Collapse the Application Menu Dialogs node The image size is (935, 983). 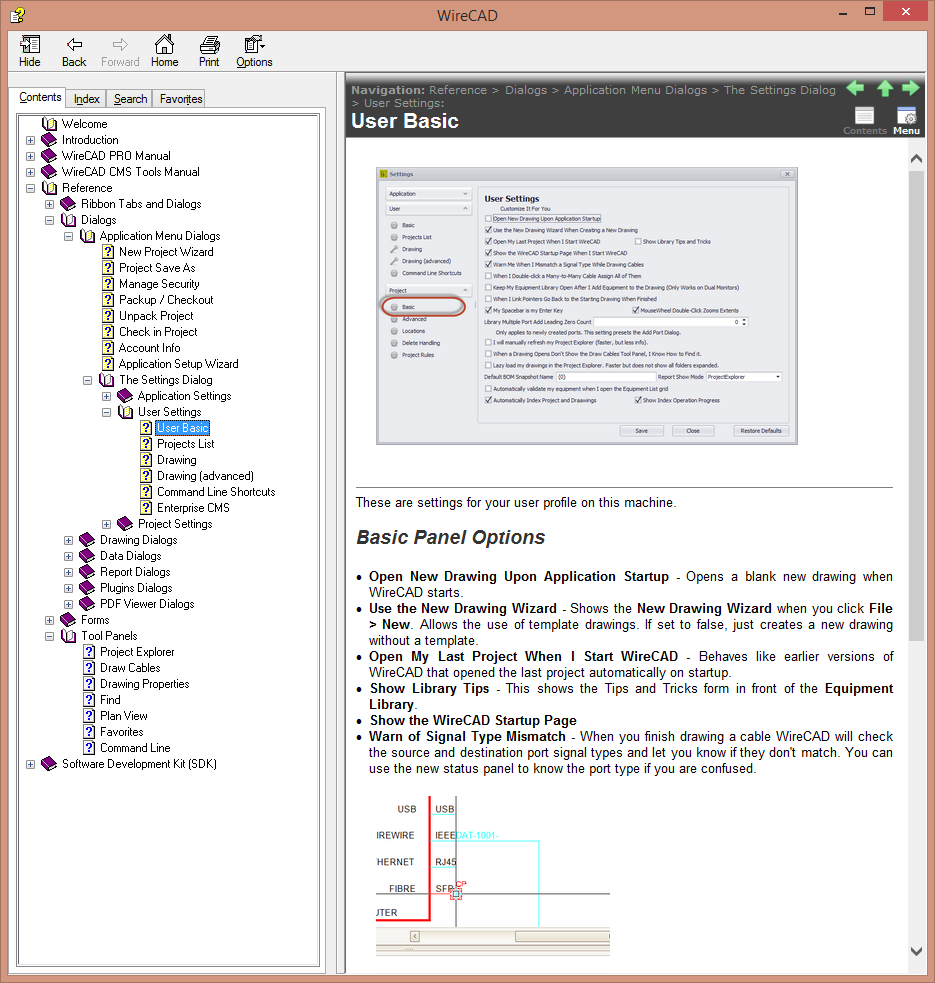coord(68,236)
